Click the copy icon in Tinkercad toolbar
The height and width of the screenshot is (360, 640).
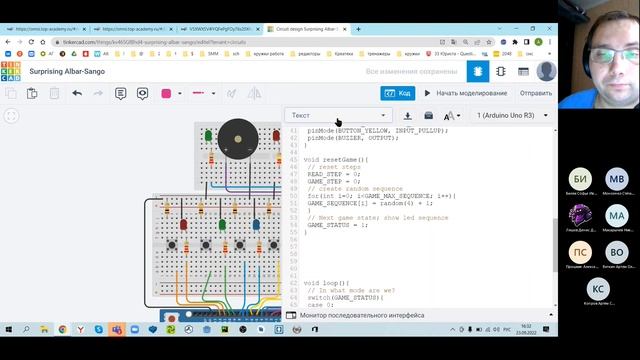pyautogui.click(x=11, y=93)
